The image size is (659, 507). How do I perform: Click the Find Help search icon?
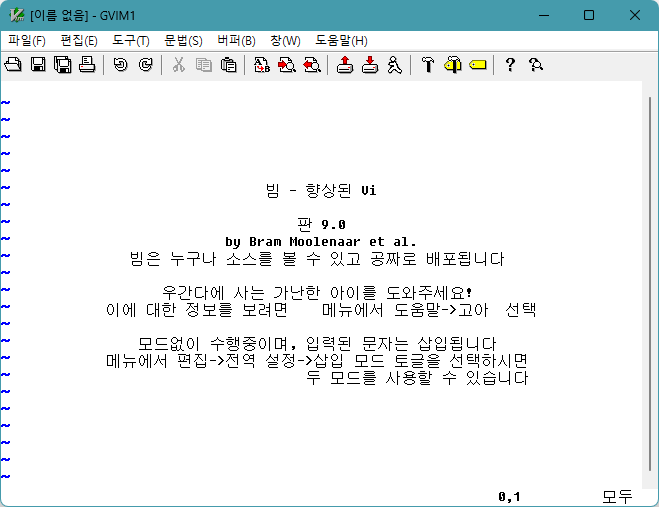[x=535, y=65]
